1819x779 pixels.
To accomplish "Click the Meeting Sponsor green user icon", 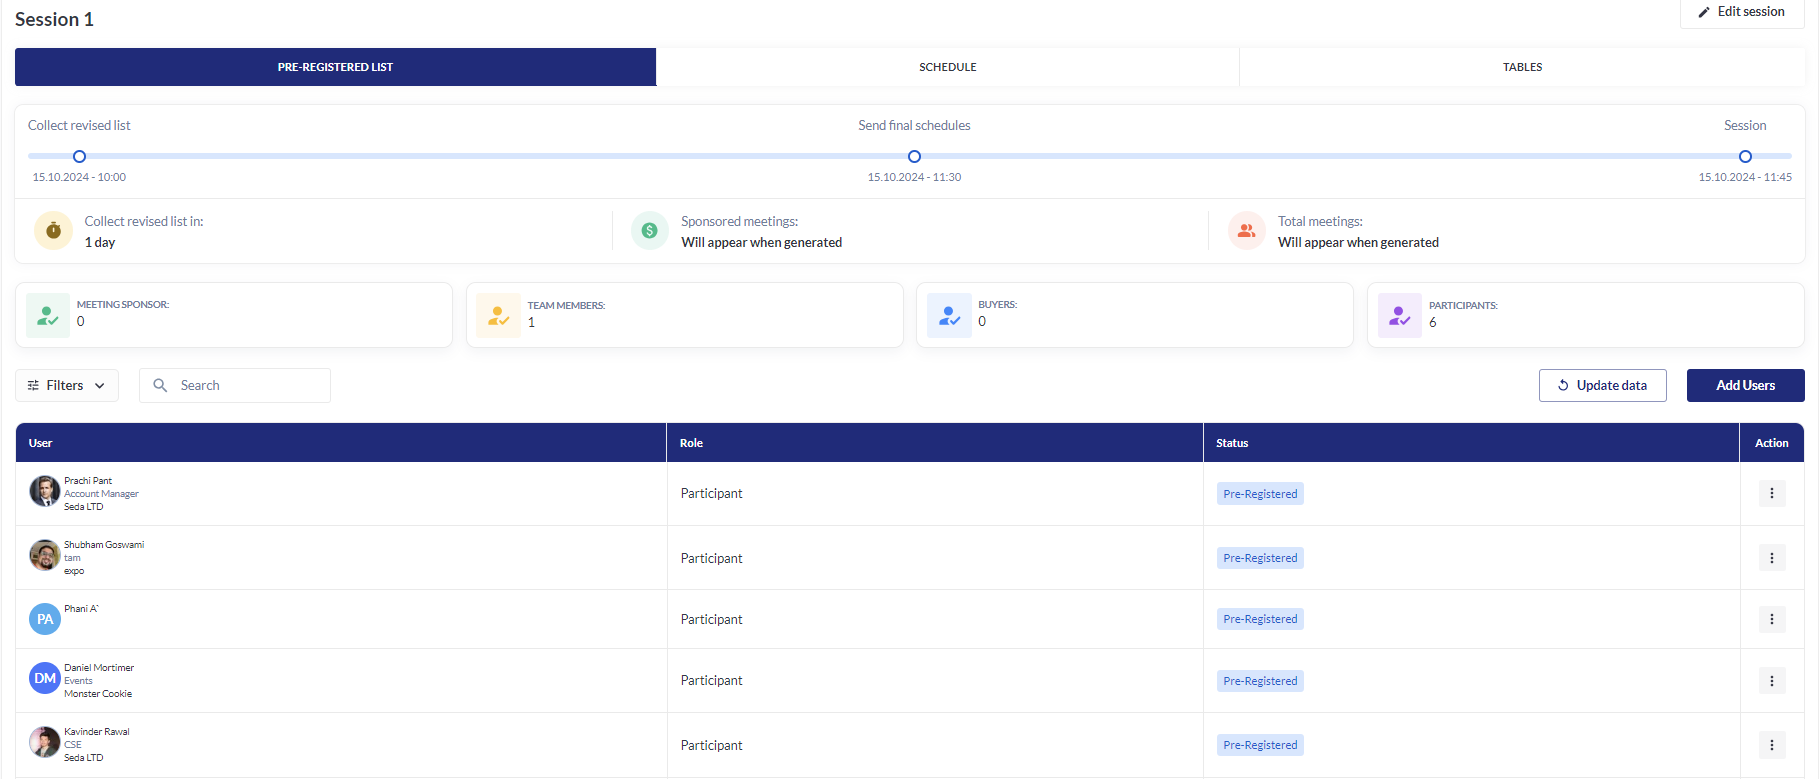I will (47, 315).
